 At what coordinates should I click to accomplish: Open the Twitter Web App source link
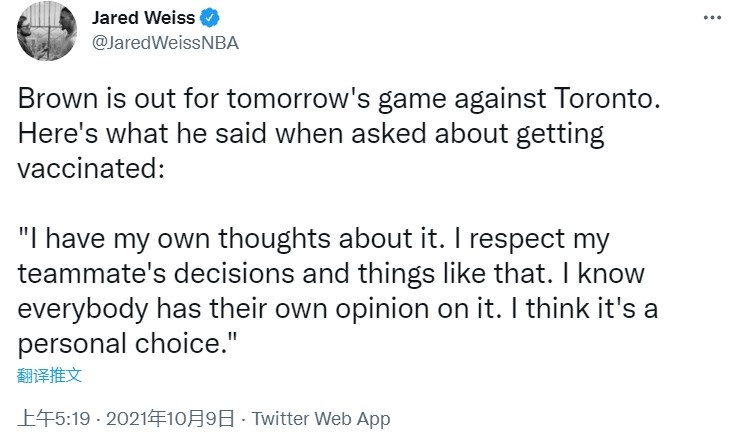click(321, 418)
